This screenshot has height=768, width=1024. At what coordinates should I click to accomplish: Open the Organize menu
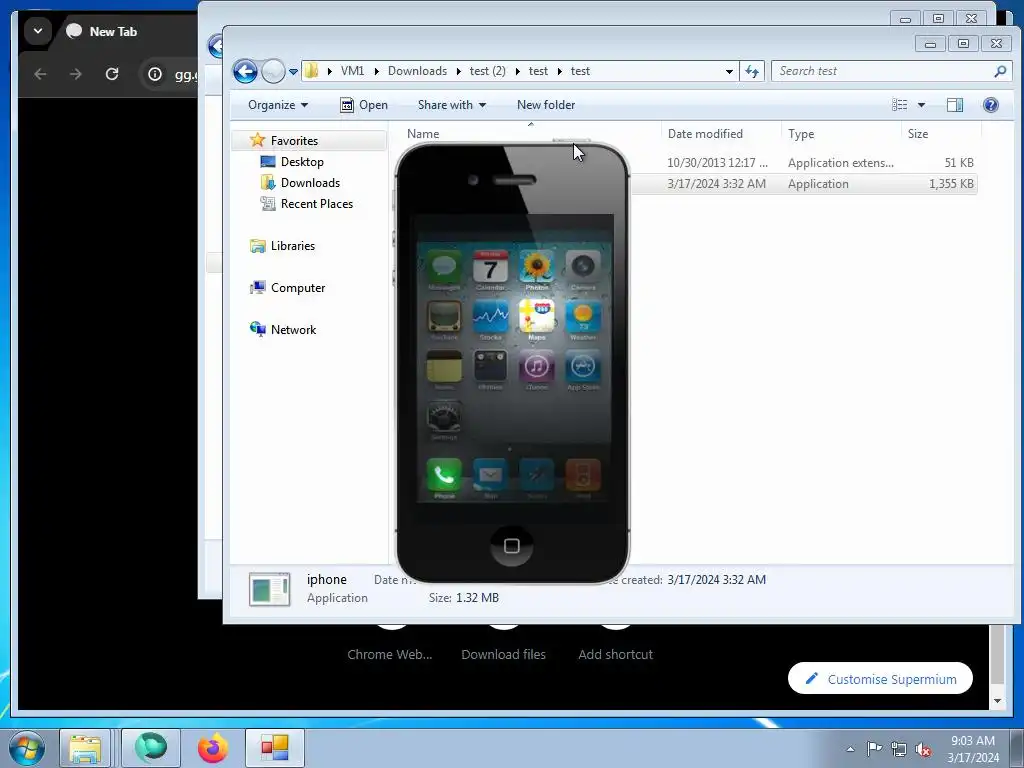tap(278, 105)
